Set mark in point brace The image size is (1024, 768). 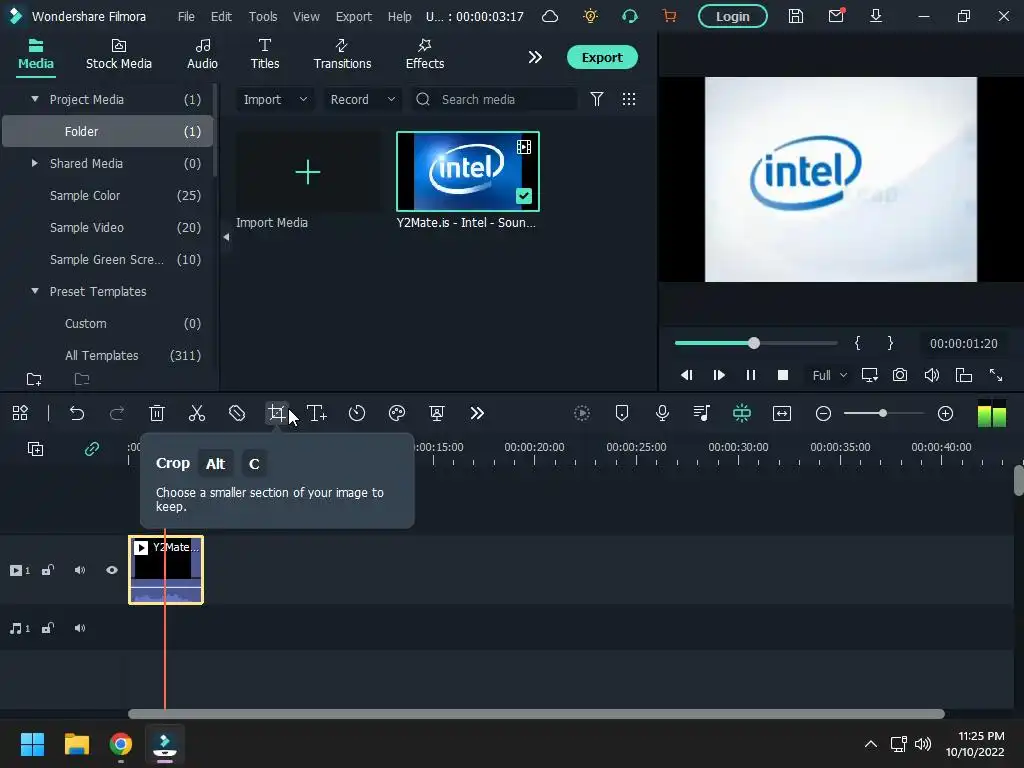coord(857,343)
